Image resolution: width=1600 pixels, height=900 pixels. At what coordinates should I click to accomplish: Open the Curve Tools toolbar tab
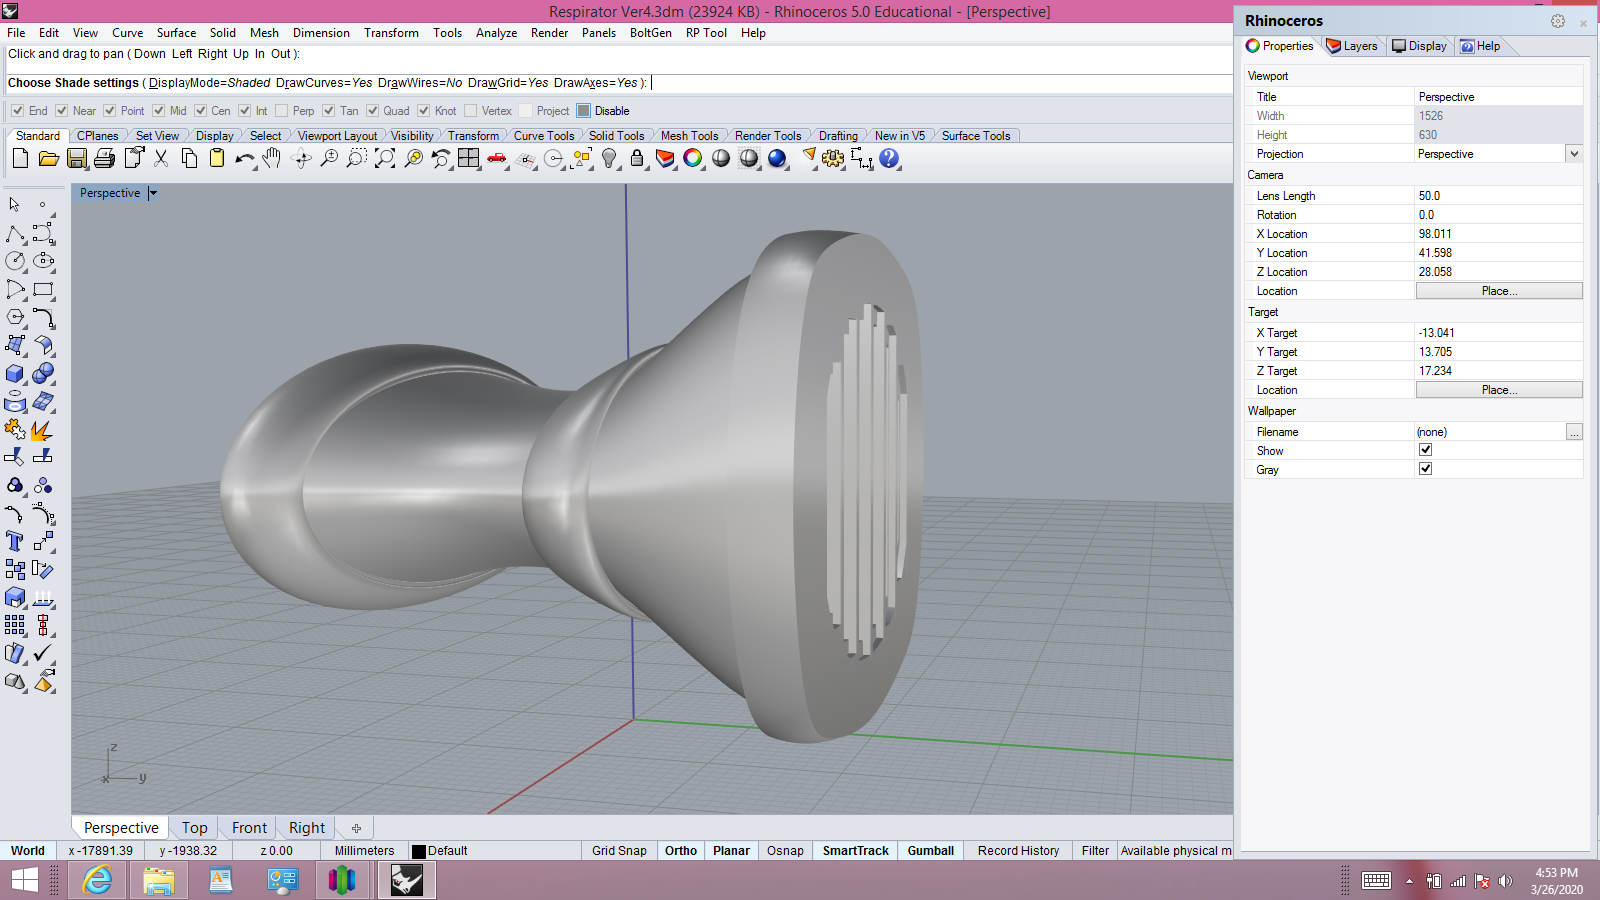coord(544,136)
